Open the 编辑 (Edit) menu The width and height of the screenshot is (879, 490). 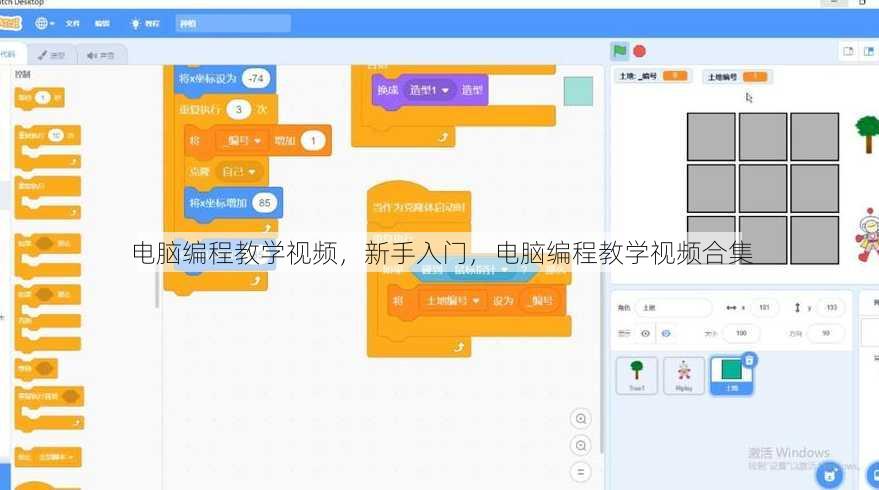tap(102, 24)
